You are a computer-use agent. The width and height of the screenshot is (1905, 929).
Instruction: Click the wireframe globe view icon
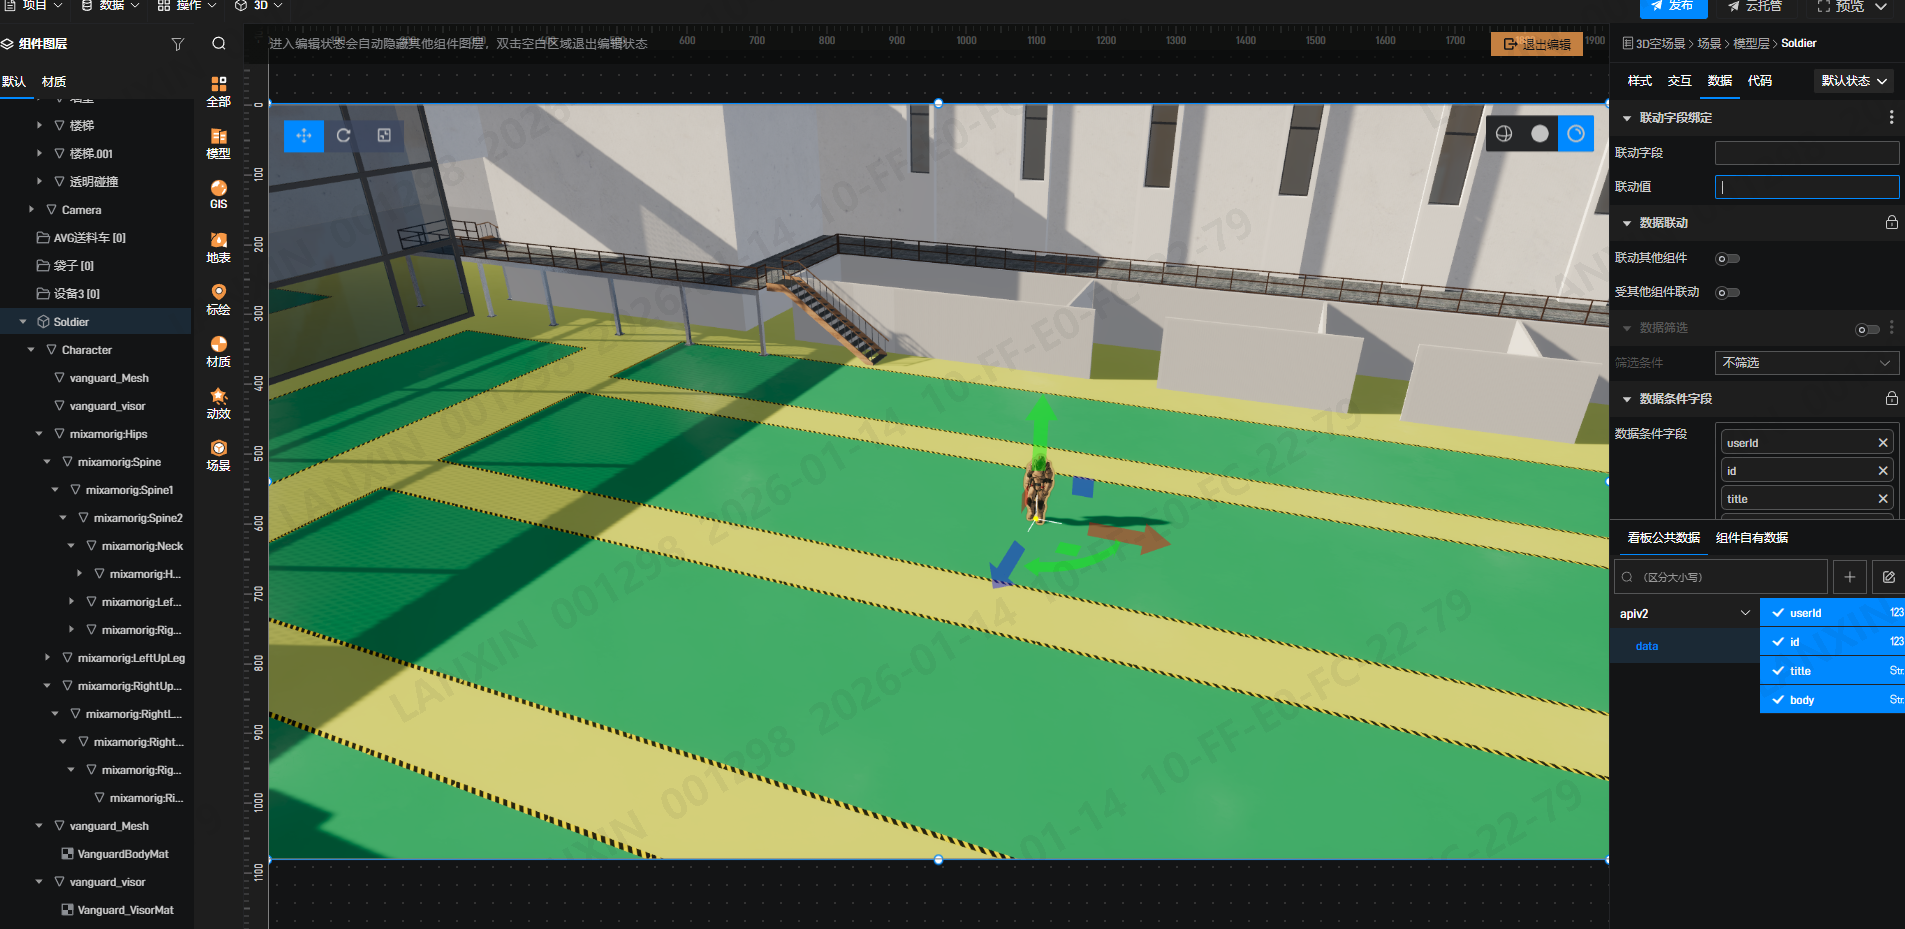(x=1504, y=134)
